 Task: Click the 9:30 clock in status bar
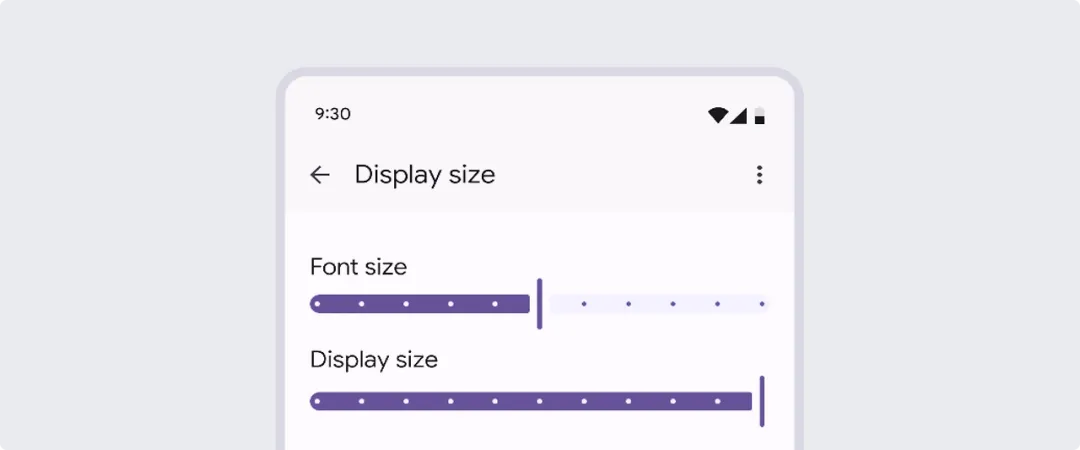tap(332, 114)
